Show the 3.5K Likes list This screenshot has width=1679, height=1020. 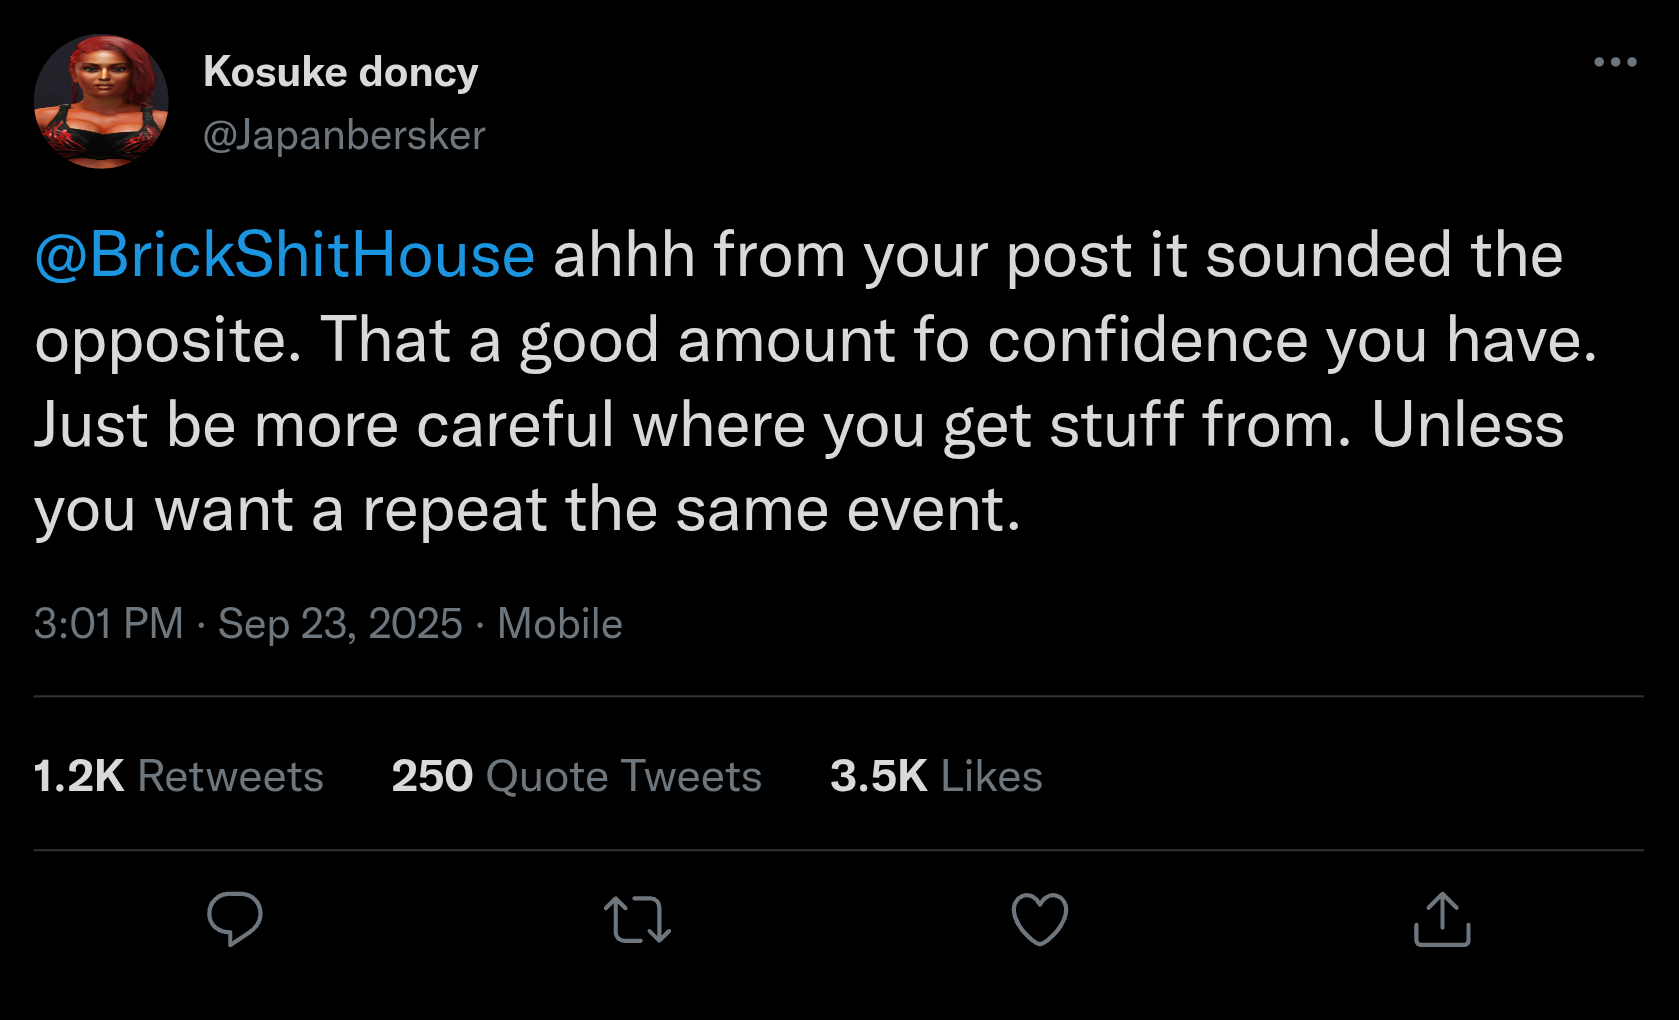(x=936, y=776)
